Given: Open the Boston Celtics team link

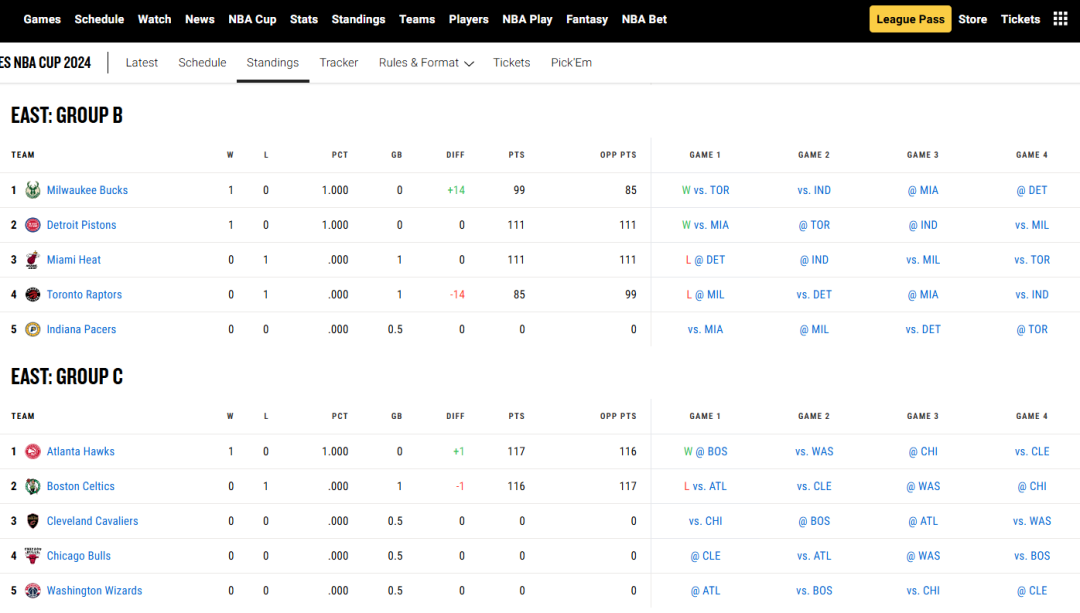Looking at the screenshot, I should pos(81,486).
